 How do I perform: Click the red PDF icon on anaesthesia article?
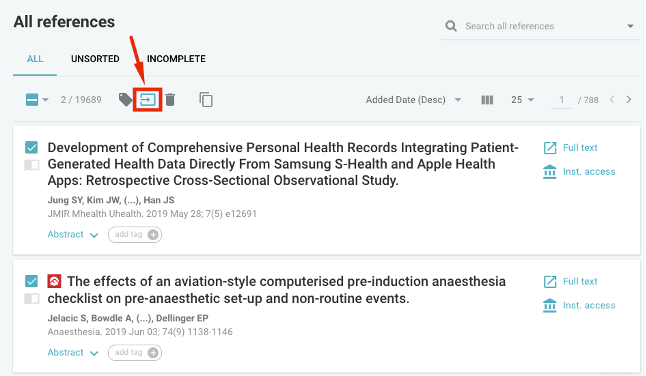click(54, 281)
